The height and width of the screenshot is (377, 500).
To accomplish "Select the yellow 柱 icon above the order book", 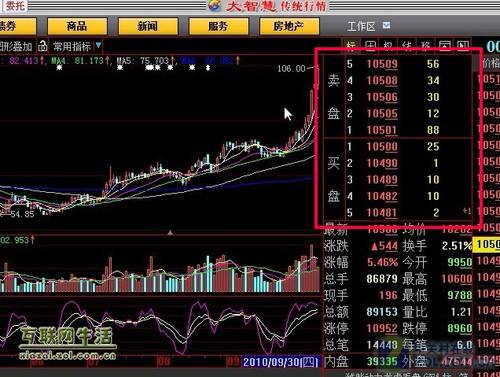I will point(351,46).
